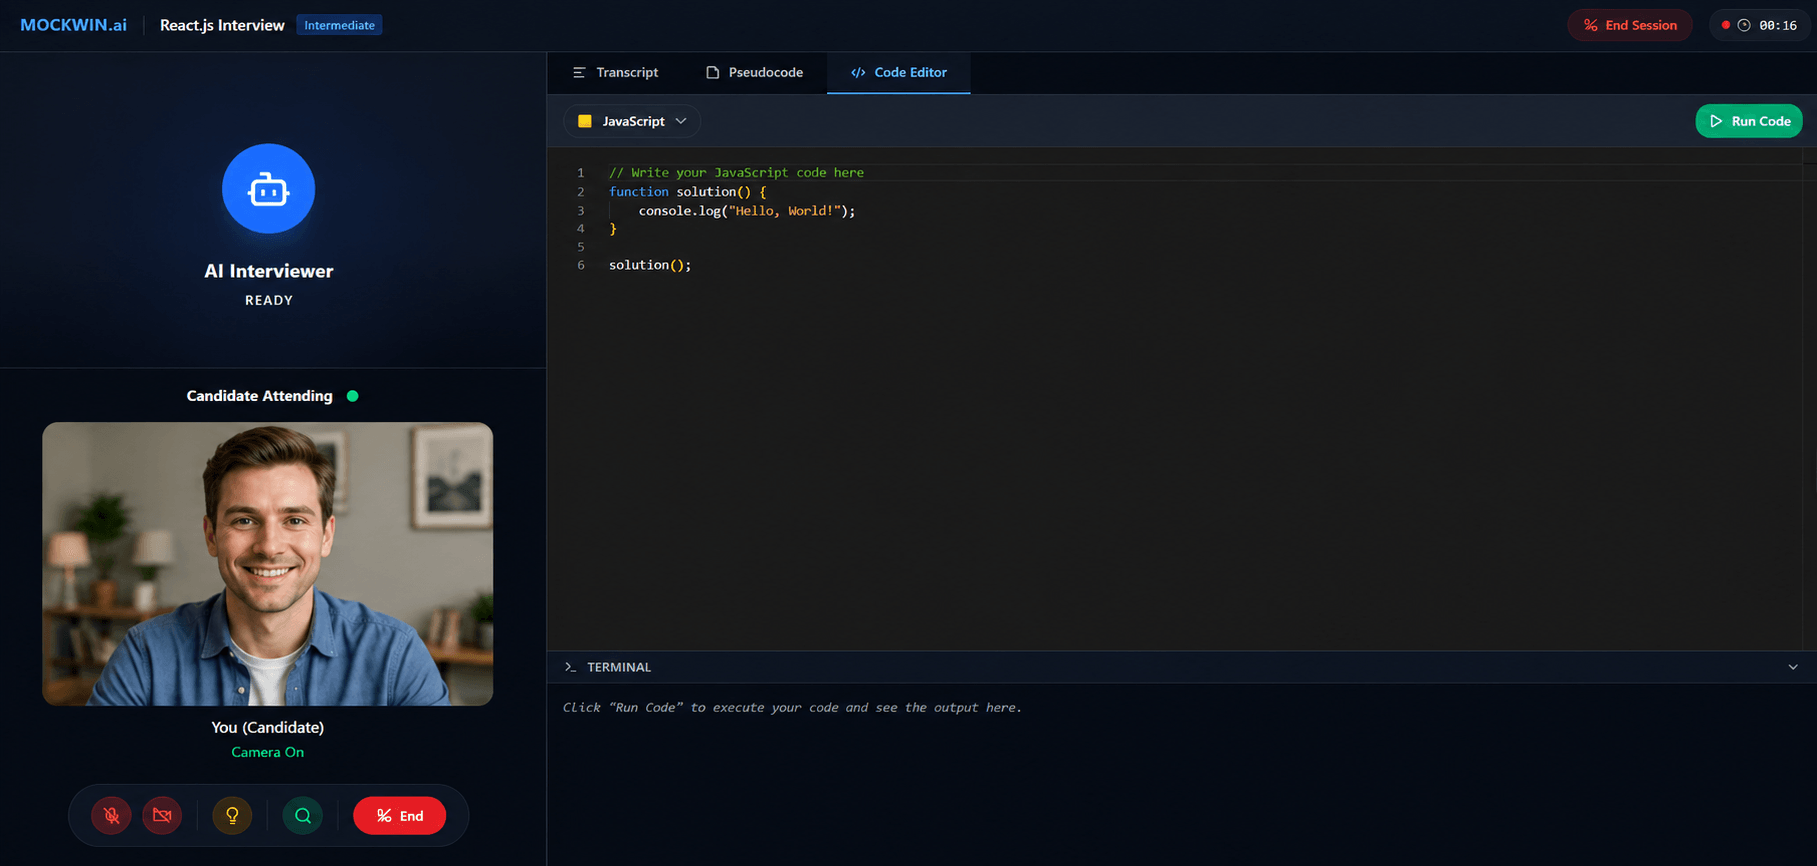Switch to the Transcript tab
This screenshot has width=1817, height=866.
coord(615,72)
